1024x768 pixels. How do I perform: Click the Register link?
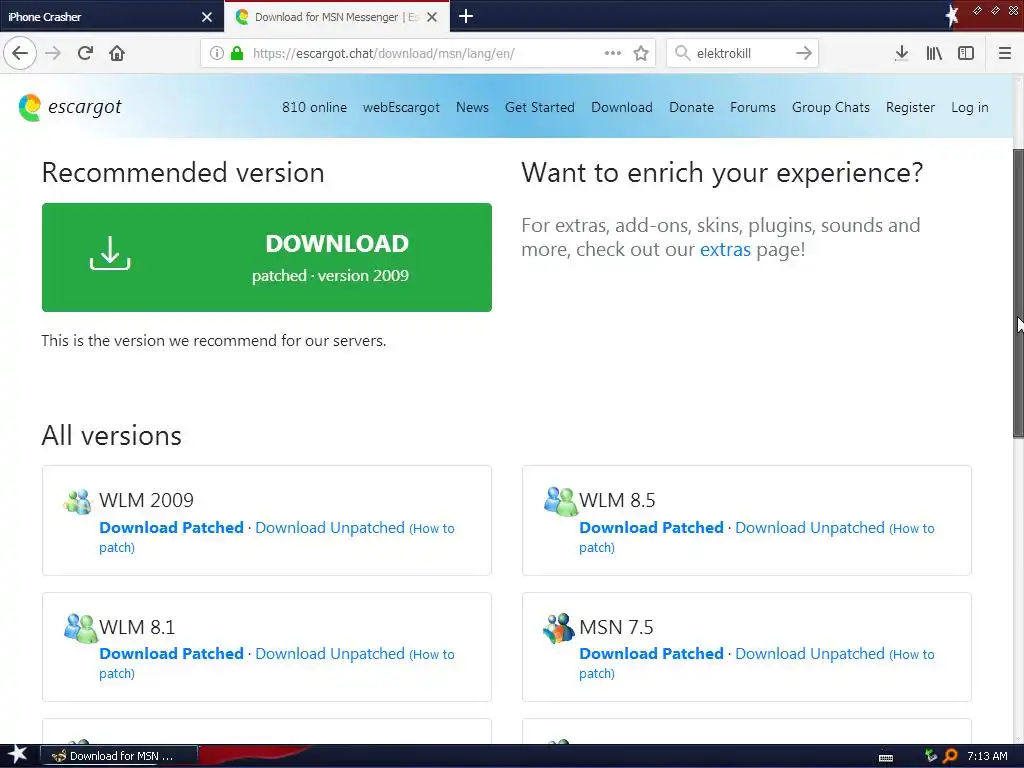click(x=910, y=107)
